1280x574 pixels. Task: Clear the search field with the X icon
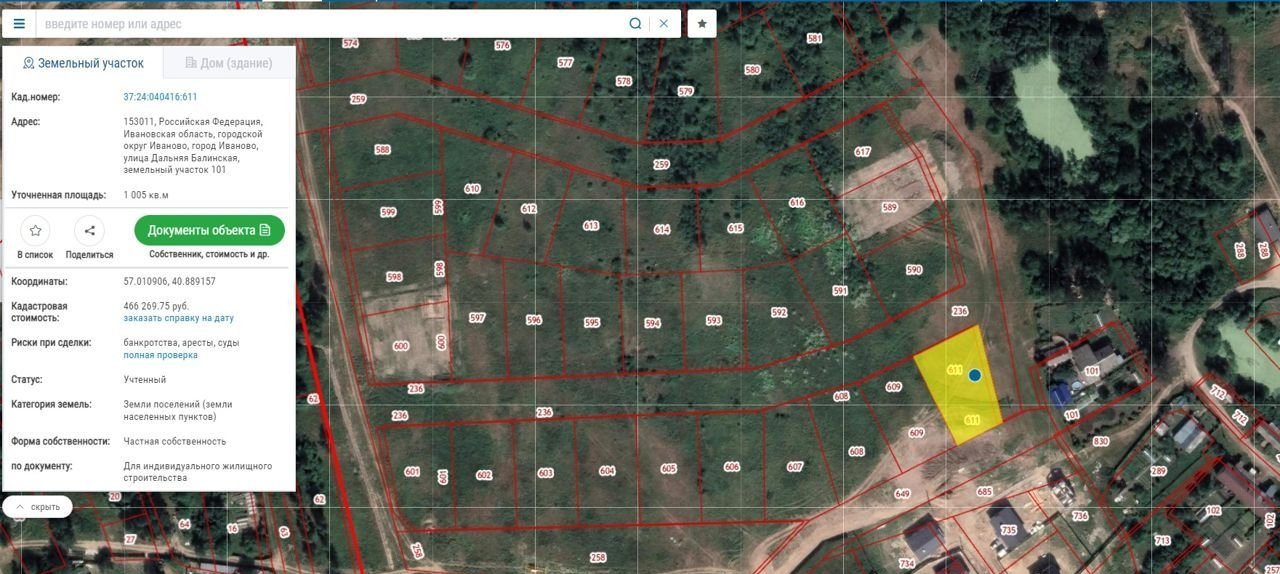(664, 24)
